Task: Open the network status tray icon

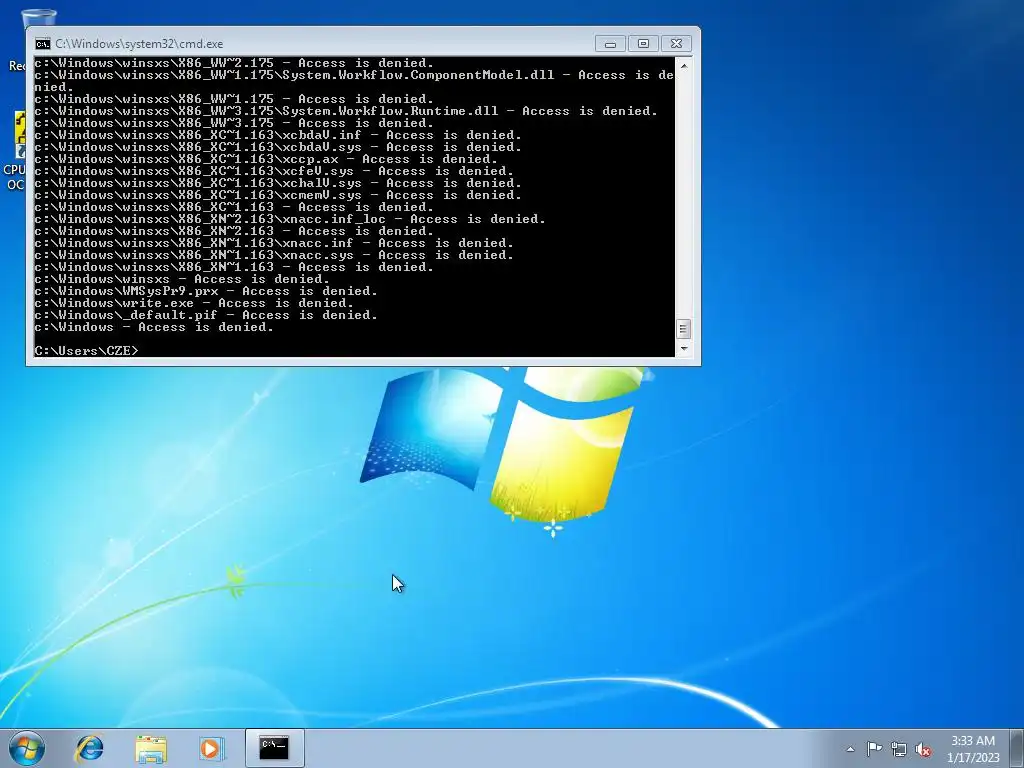Action: click(x=899, y=750)
